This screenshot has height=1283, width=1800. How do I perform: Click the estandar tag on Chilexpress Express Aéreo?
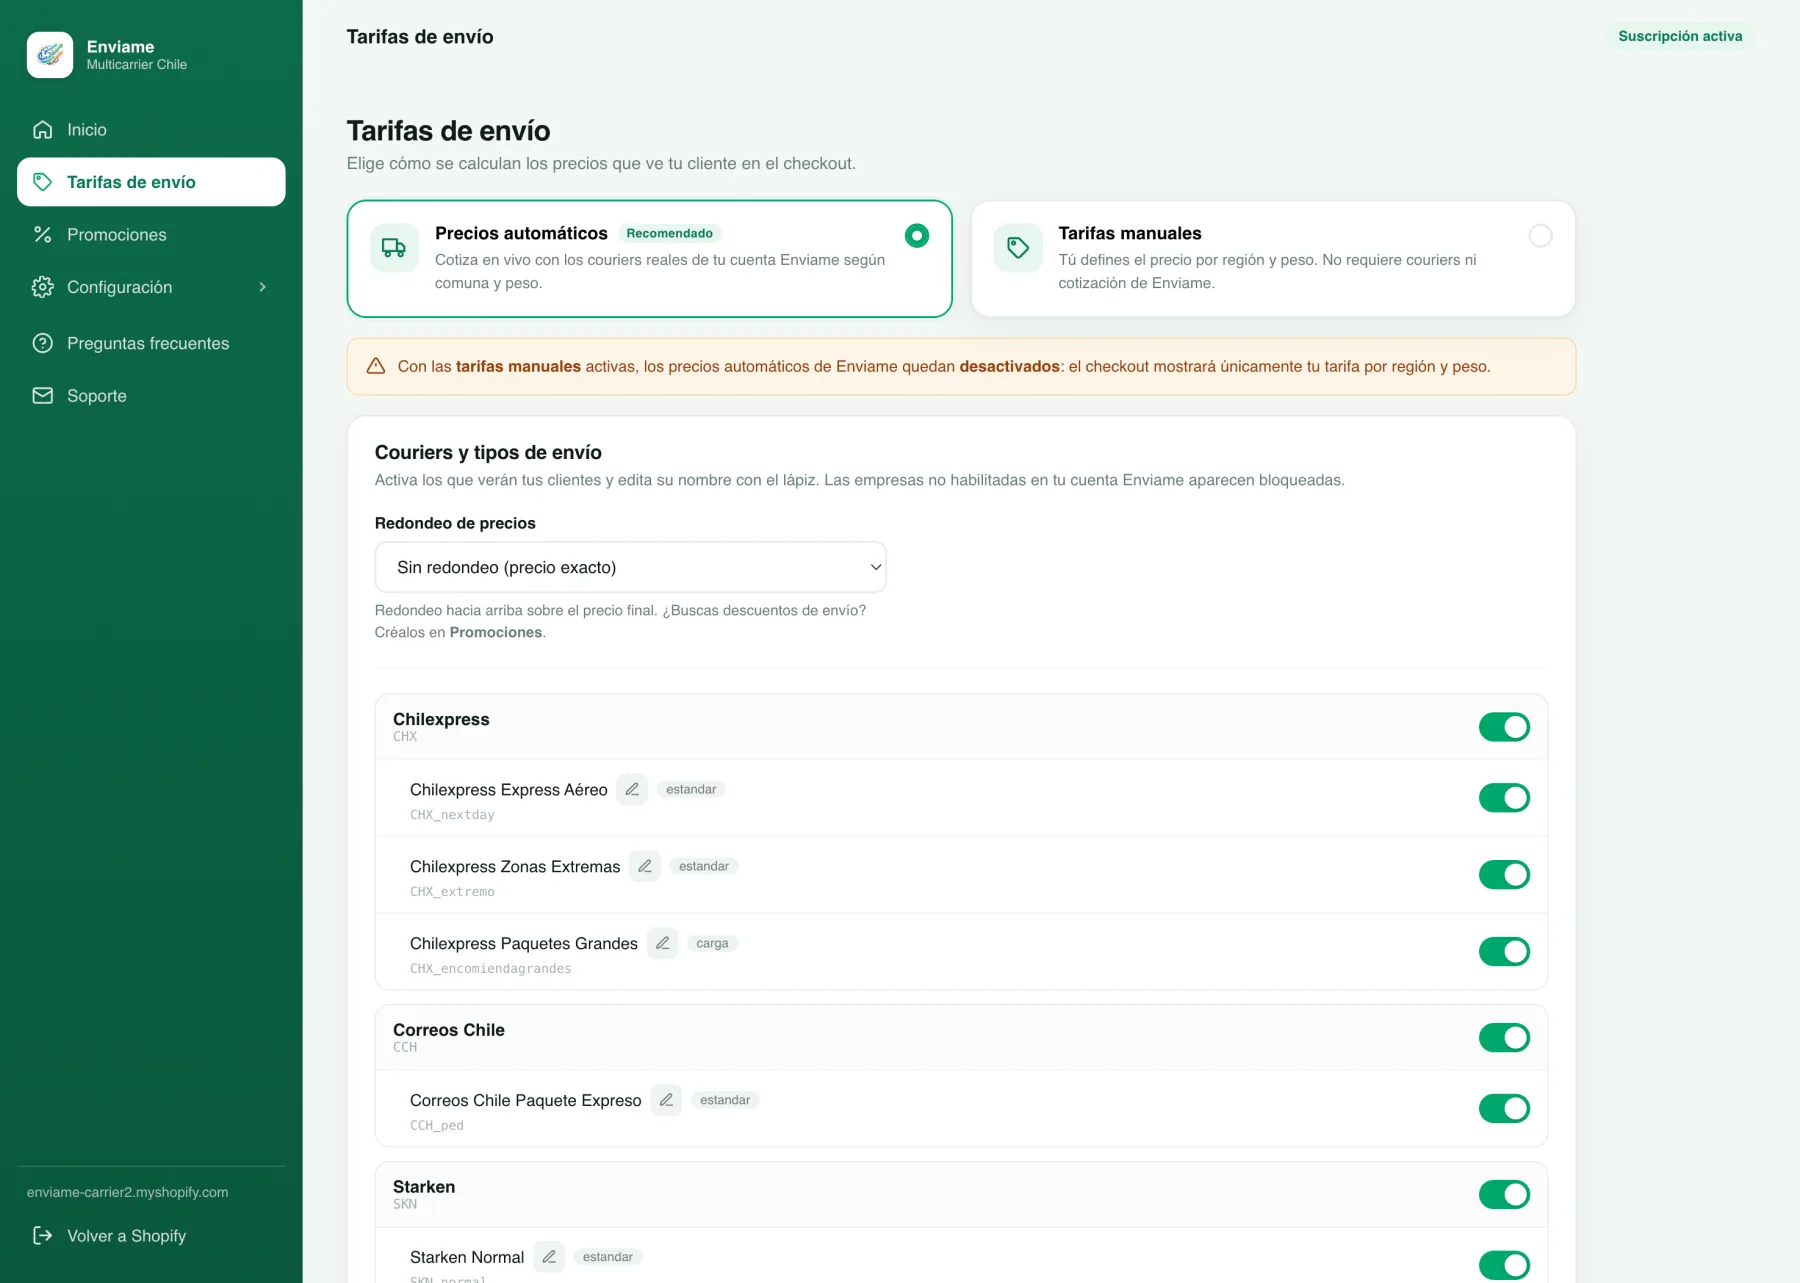pyautogui.click(x=691, y=789)
